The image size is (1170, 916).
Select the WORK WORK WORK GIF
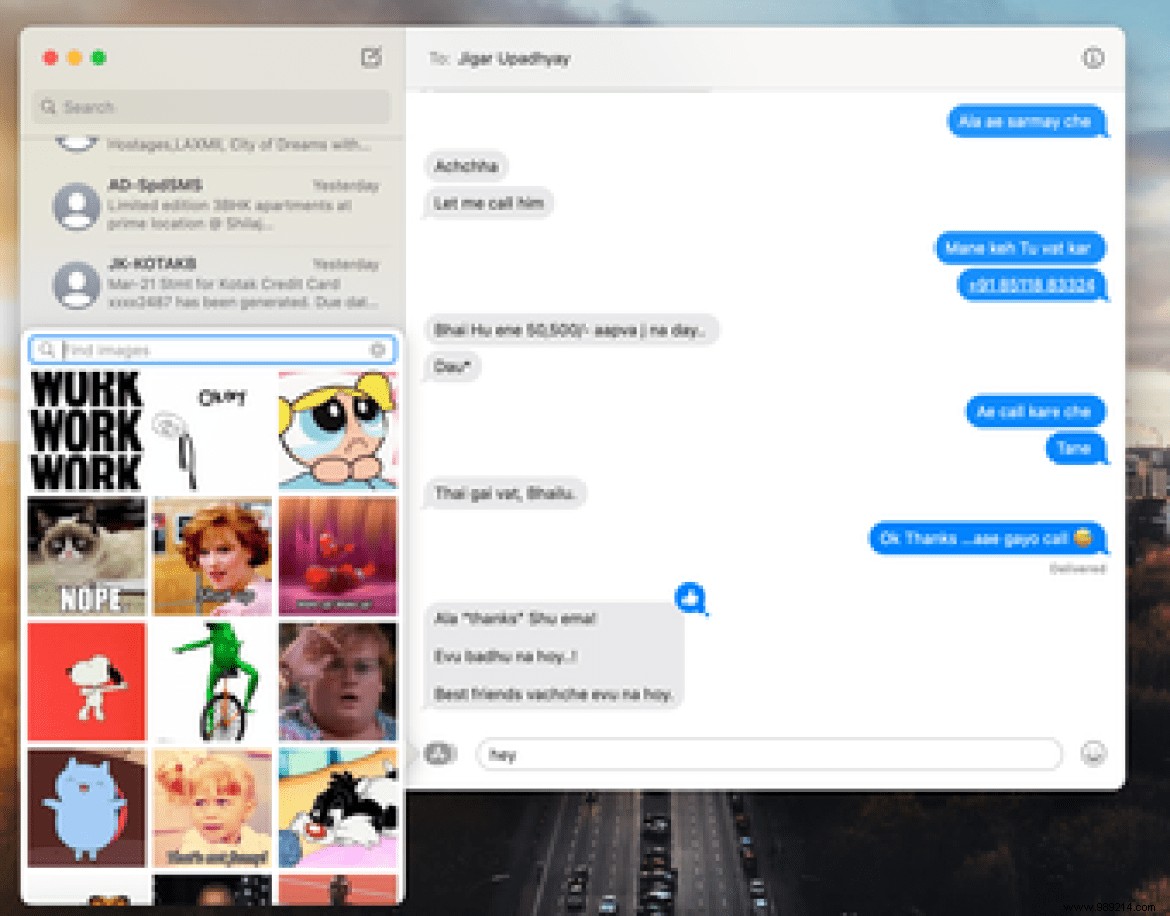point(86,430)
